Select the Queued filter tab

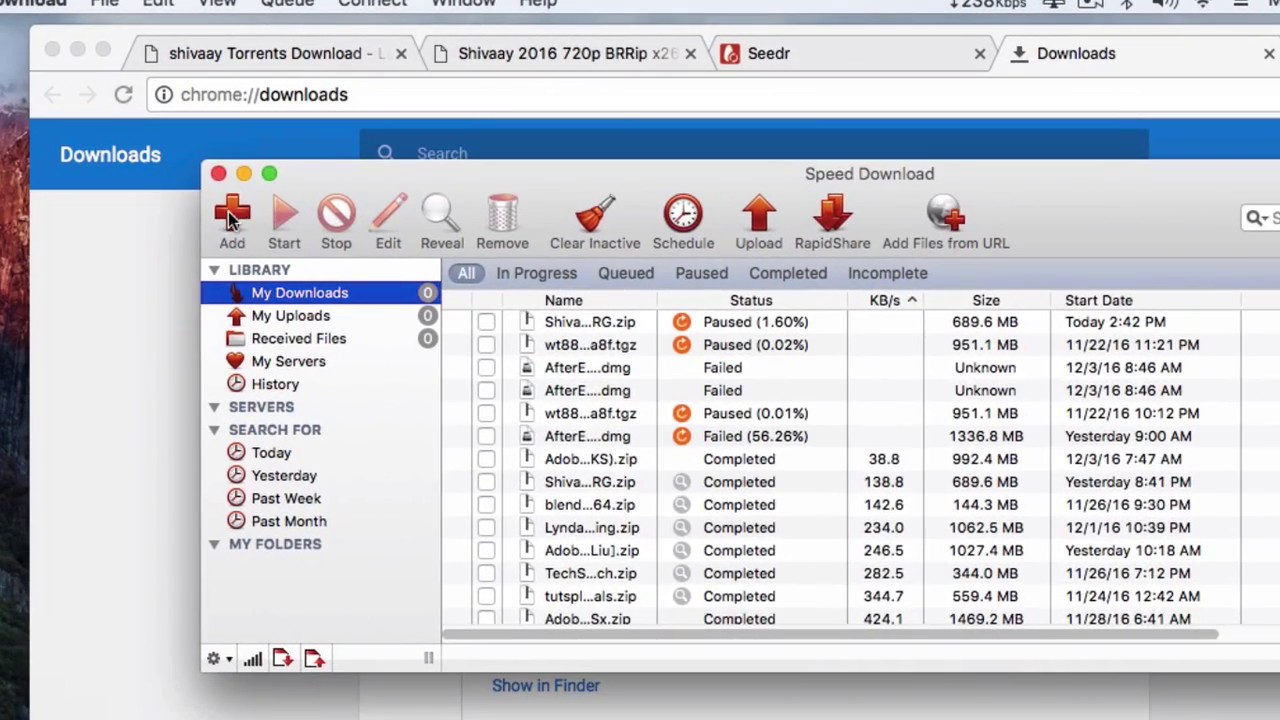(626, 273)
